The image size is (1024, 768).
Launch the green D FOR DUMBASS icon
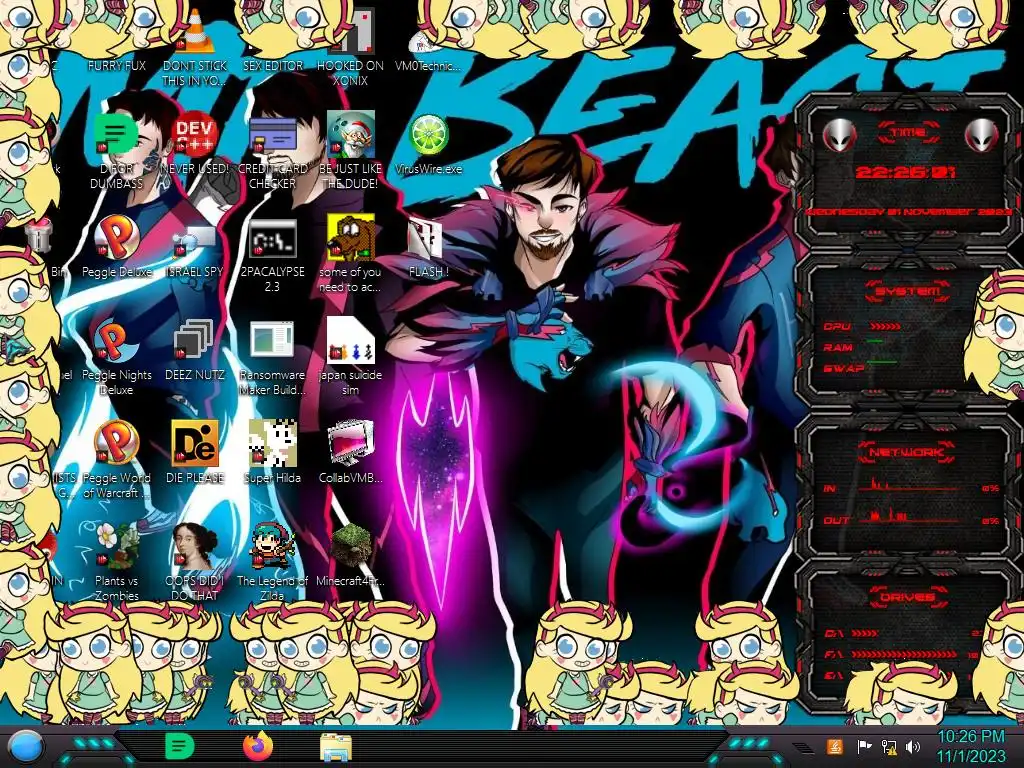tap(116, 135)
